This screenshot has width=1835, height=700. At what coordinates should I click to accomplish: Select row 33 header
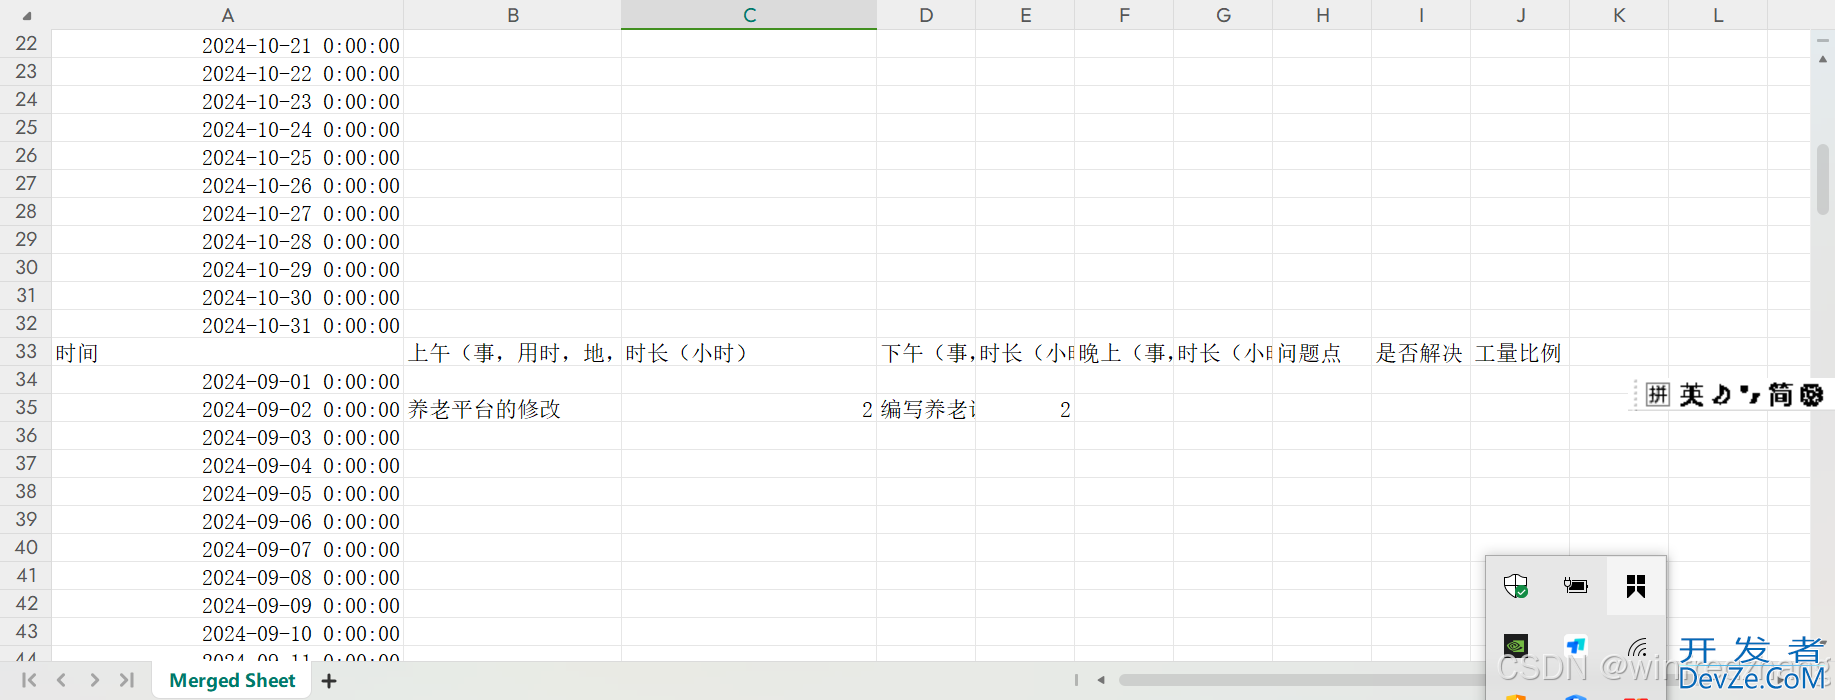26,352
